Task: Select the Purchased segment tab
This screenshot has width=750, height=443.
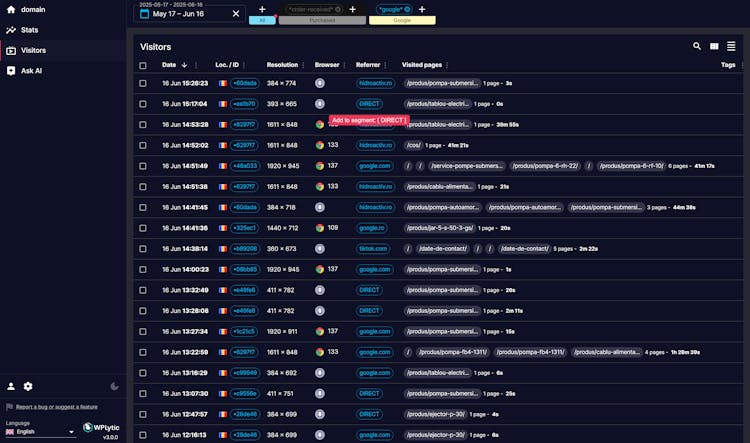Action: click(x=322, y=21)
